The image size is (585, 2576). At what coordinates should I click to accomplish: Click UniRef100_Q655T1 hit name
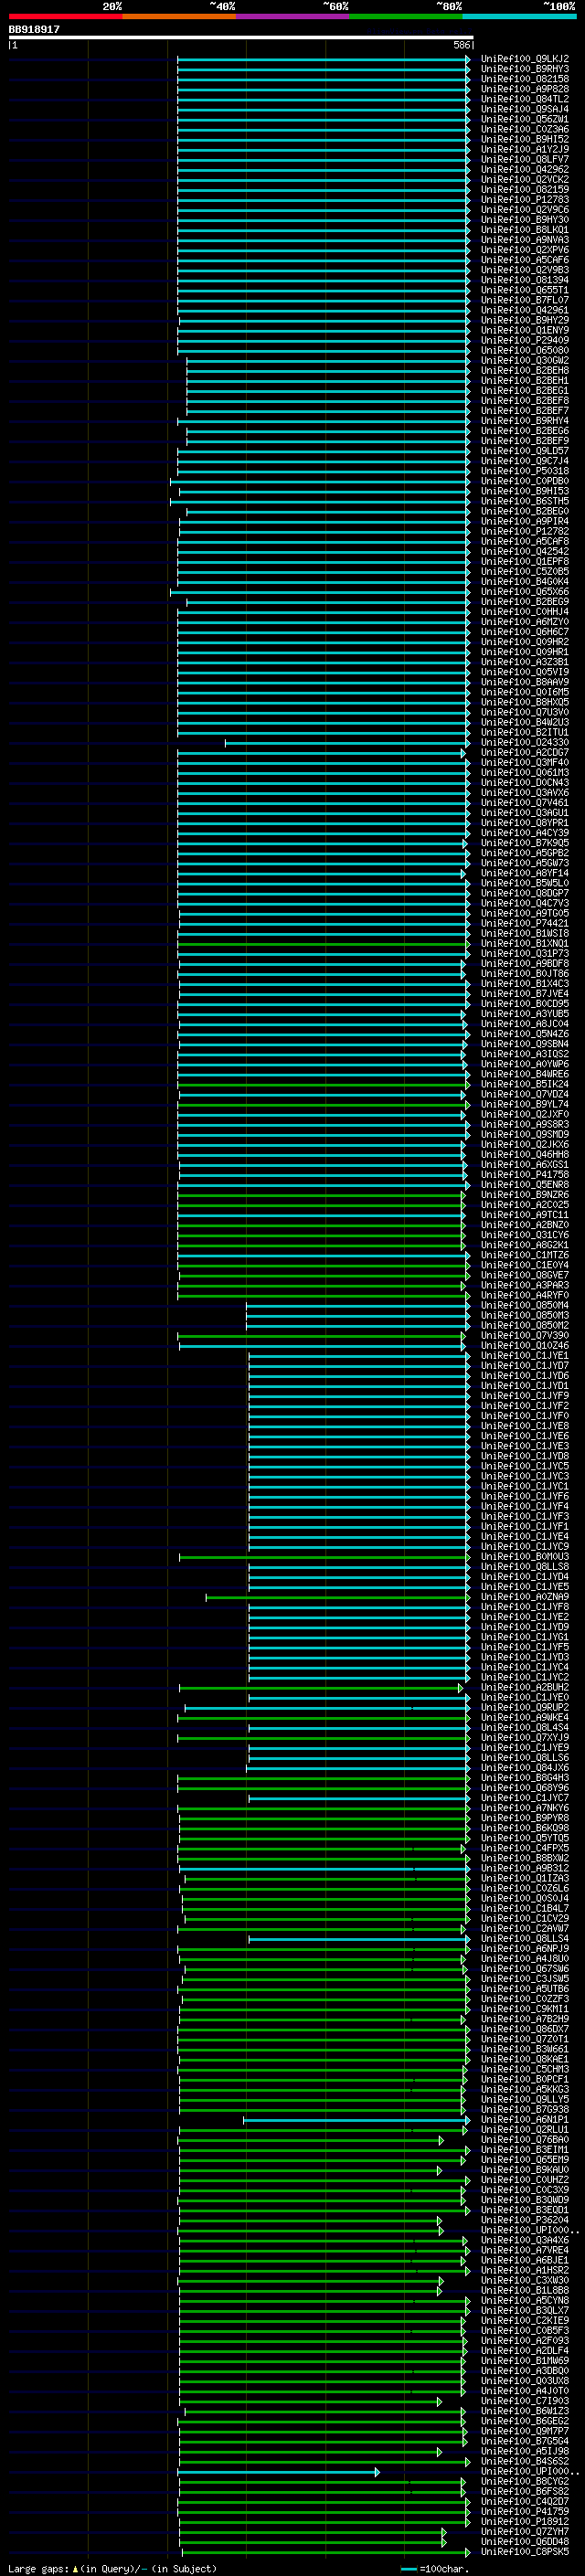click(x=524, y=290)
